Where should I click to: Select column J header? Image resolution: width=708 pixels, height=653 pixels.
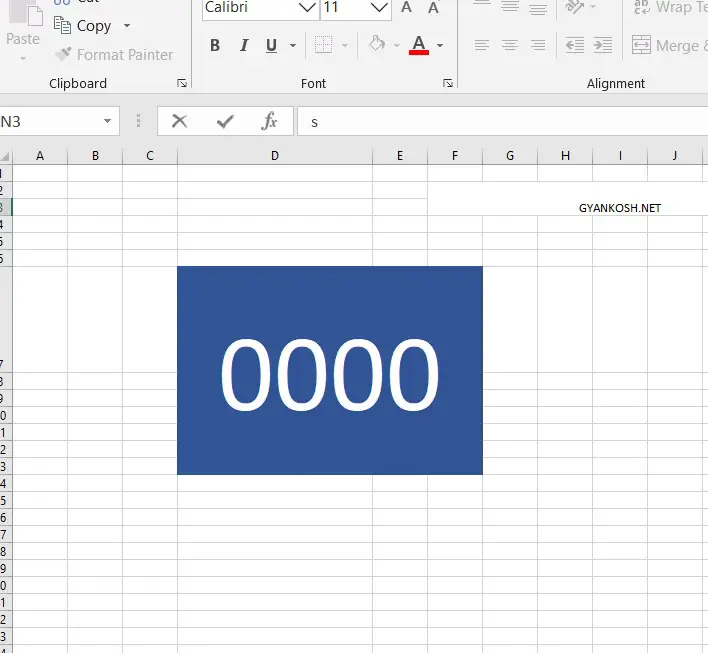(x=675, y=156)
